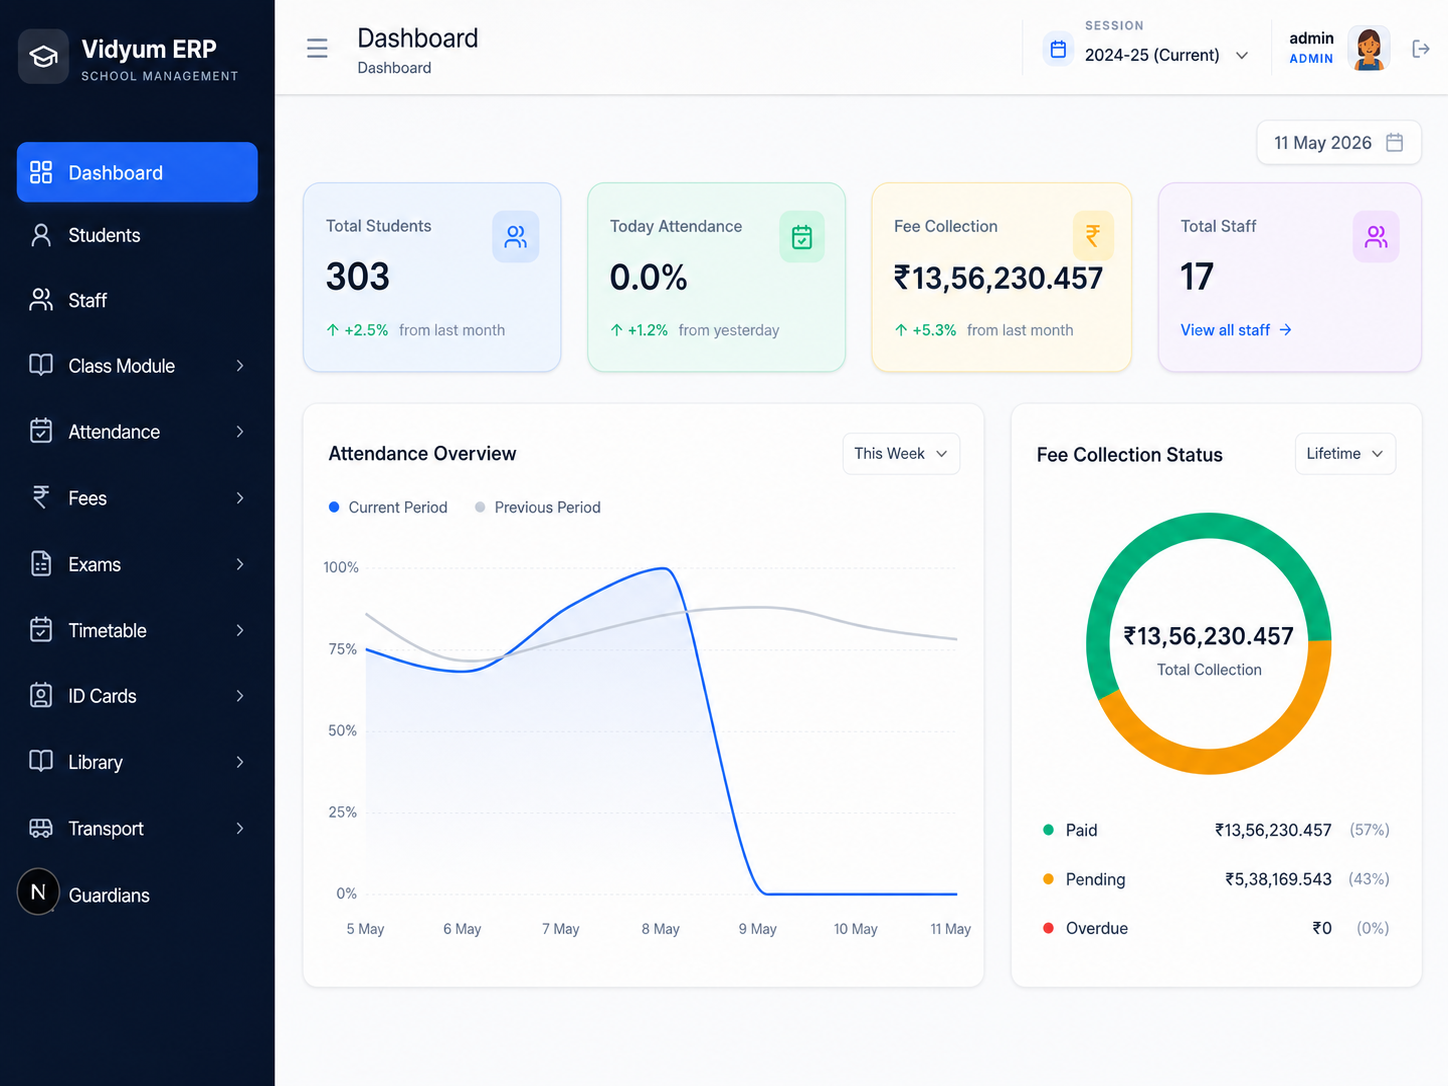The height and width of the screenshot is (1086, 1448).
Task: Click the N avatar circle near Guardians
Action: pos(38,892)
